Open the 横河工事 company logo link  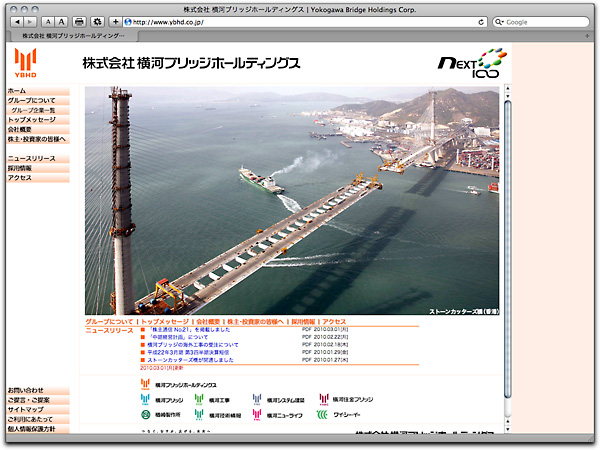tap(214, 398)
